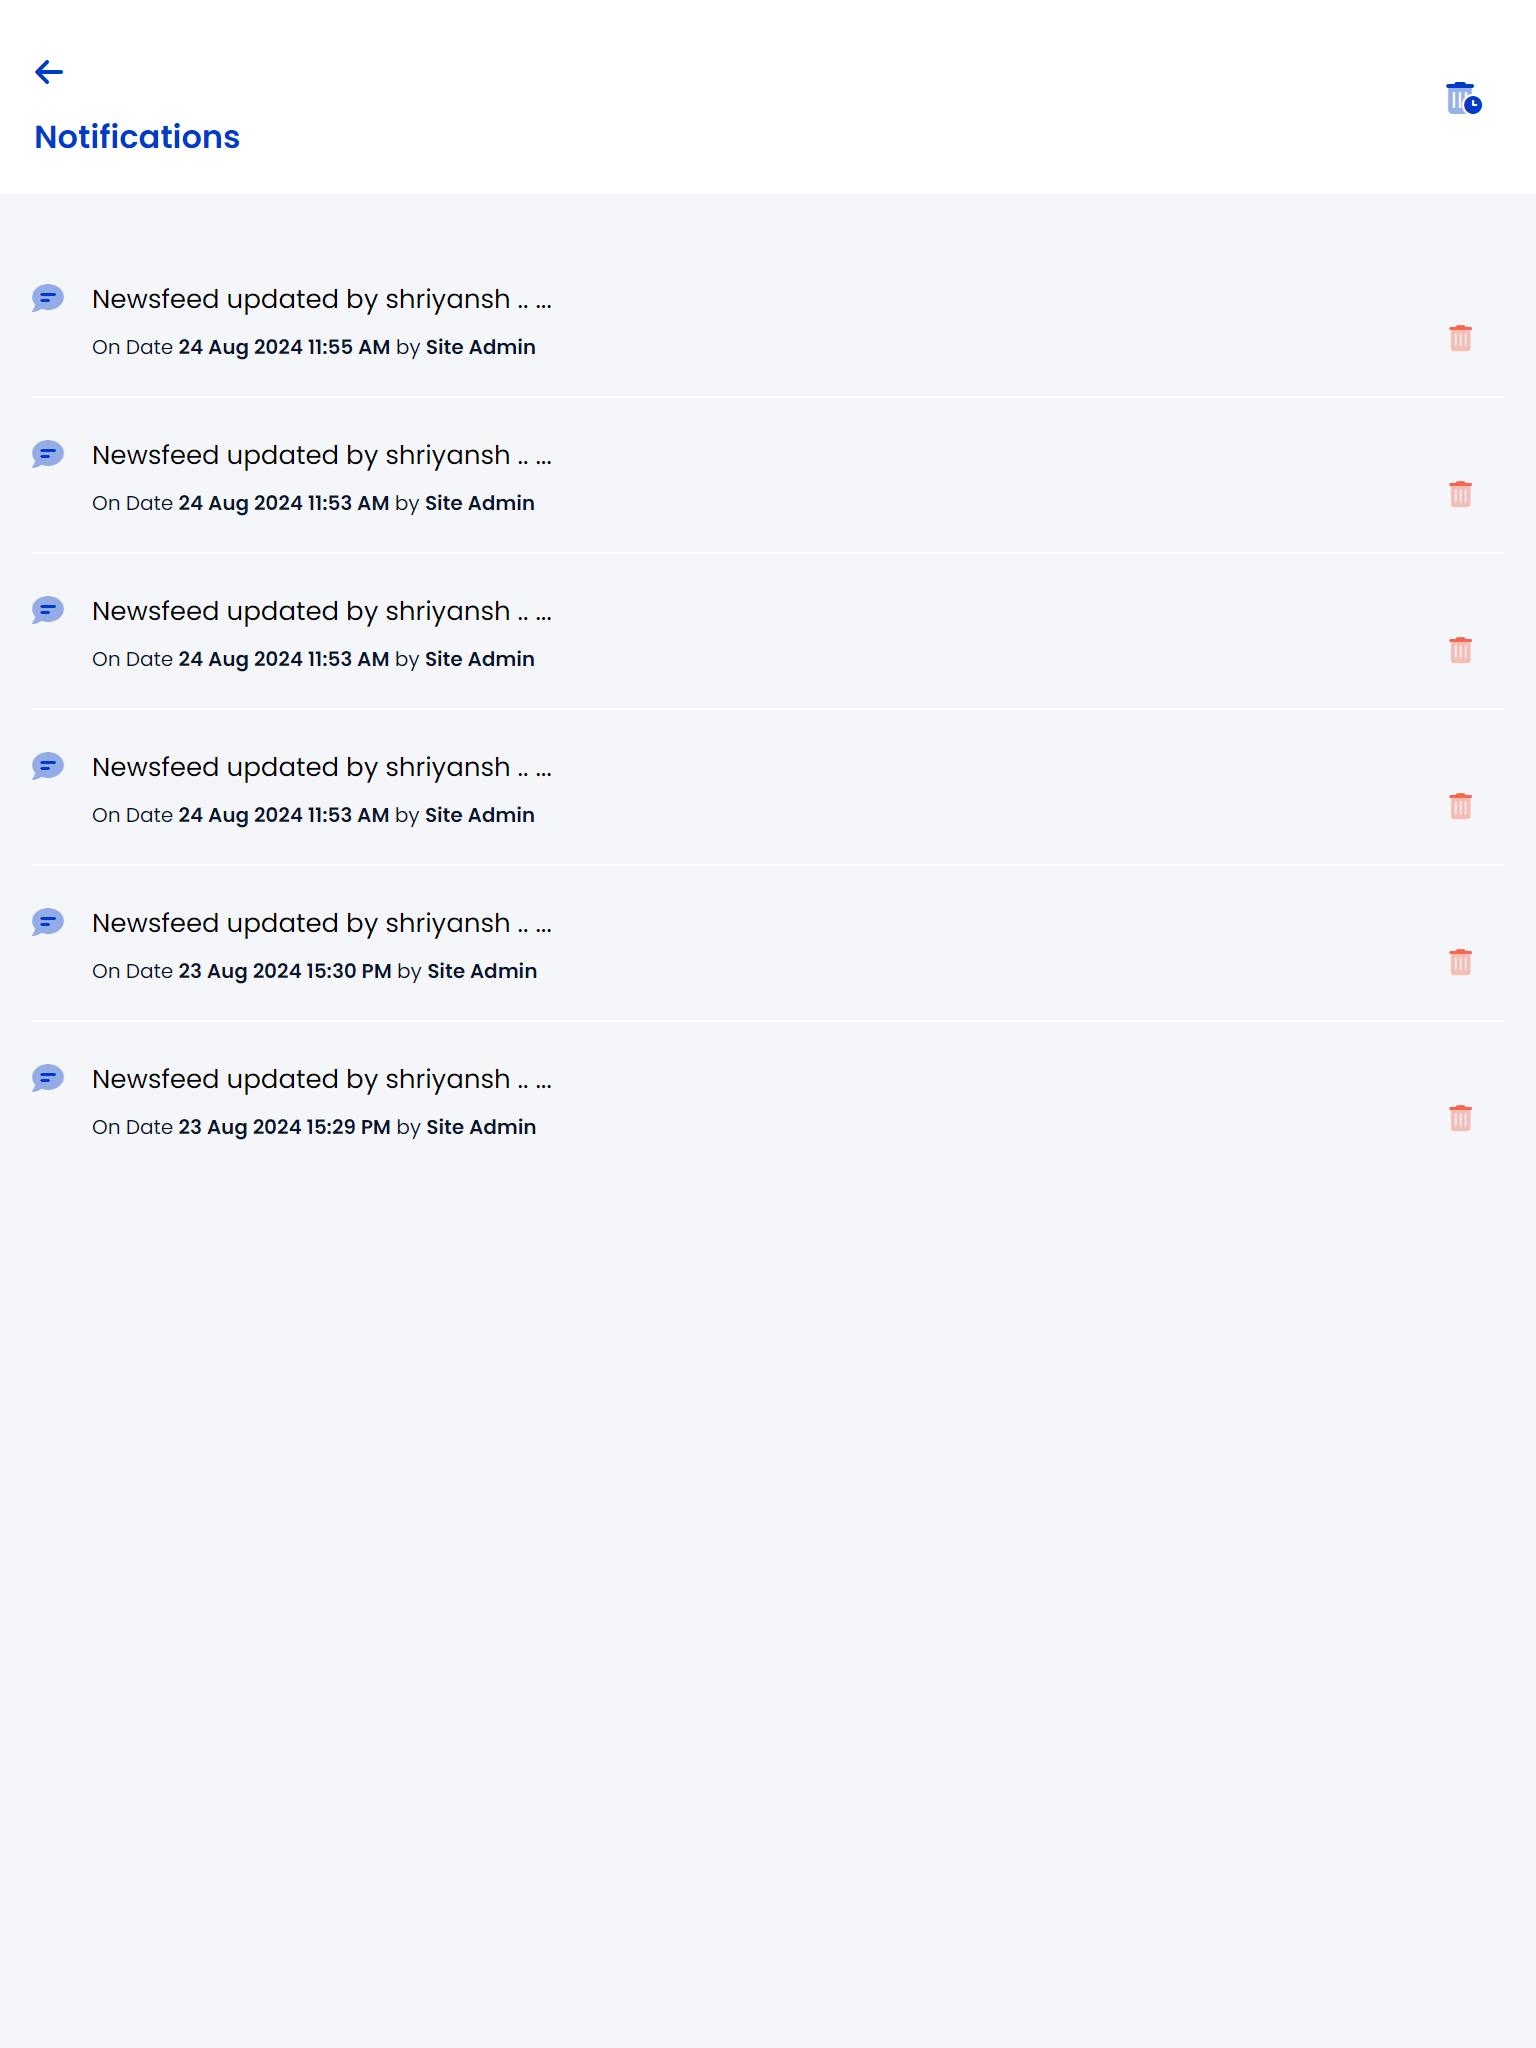Viewport: 1536px width, 2048px height.
Task: Click trash icon of third notification
Action: pos(1460,650)
